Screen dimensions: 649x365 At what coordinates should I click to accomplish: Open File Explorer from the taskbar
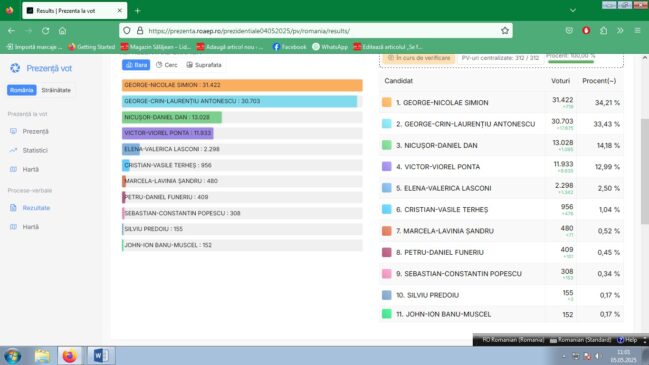click(42, 355)
